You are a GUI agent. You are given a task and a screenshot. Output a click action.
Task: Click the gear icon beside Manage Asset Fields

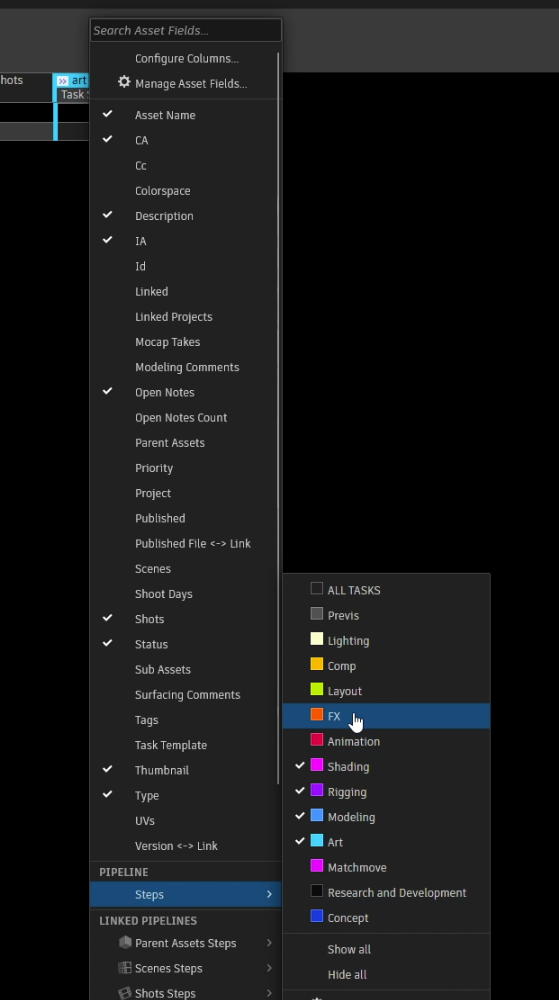tap(124, 82)
